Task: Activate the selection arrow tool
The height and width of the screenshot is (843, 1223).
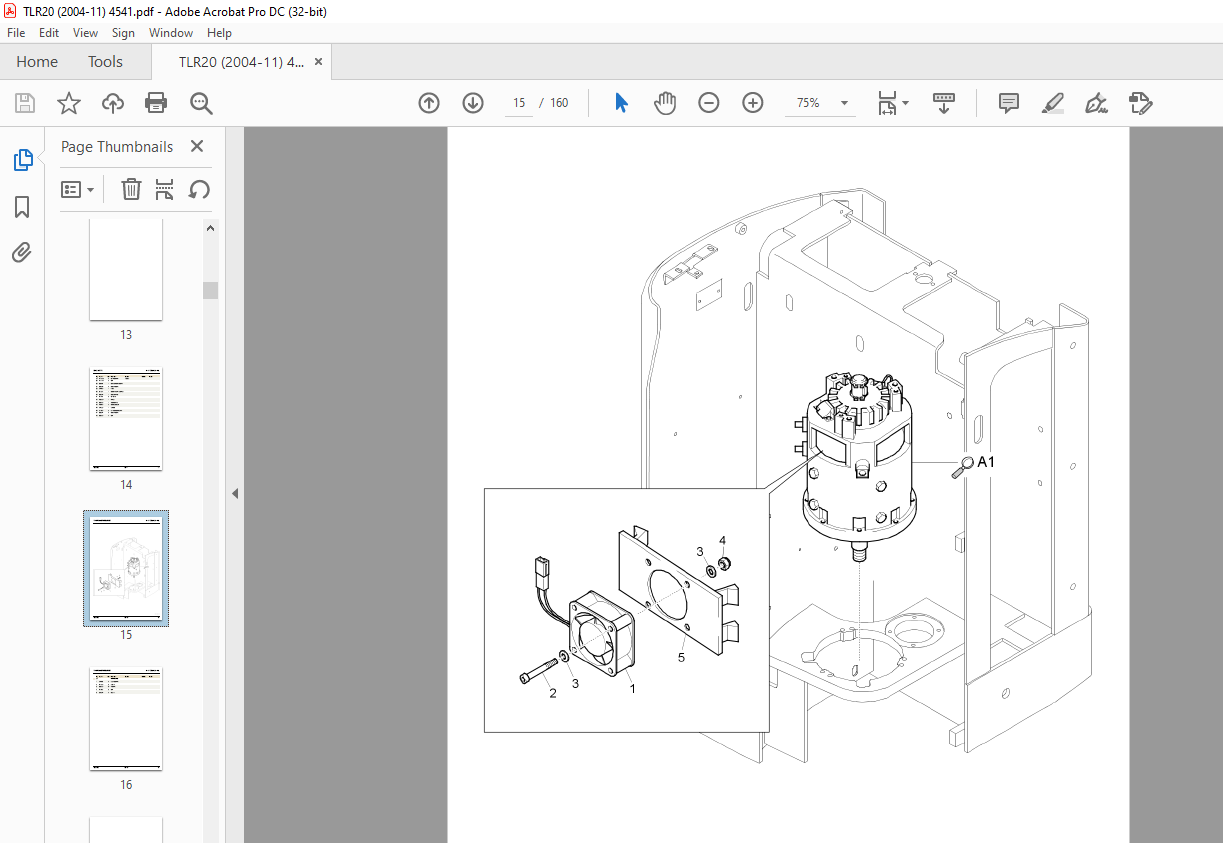Action: coord(621,103)
